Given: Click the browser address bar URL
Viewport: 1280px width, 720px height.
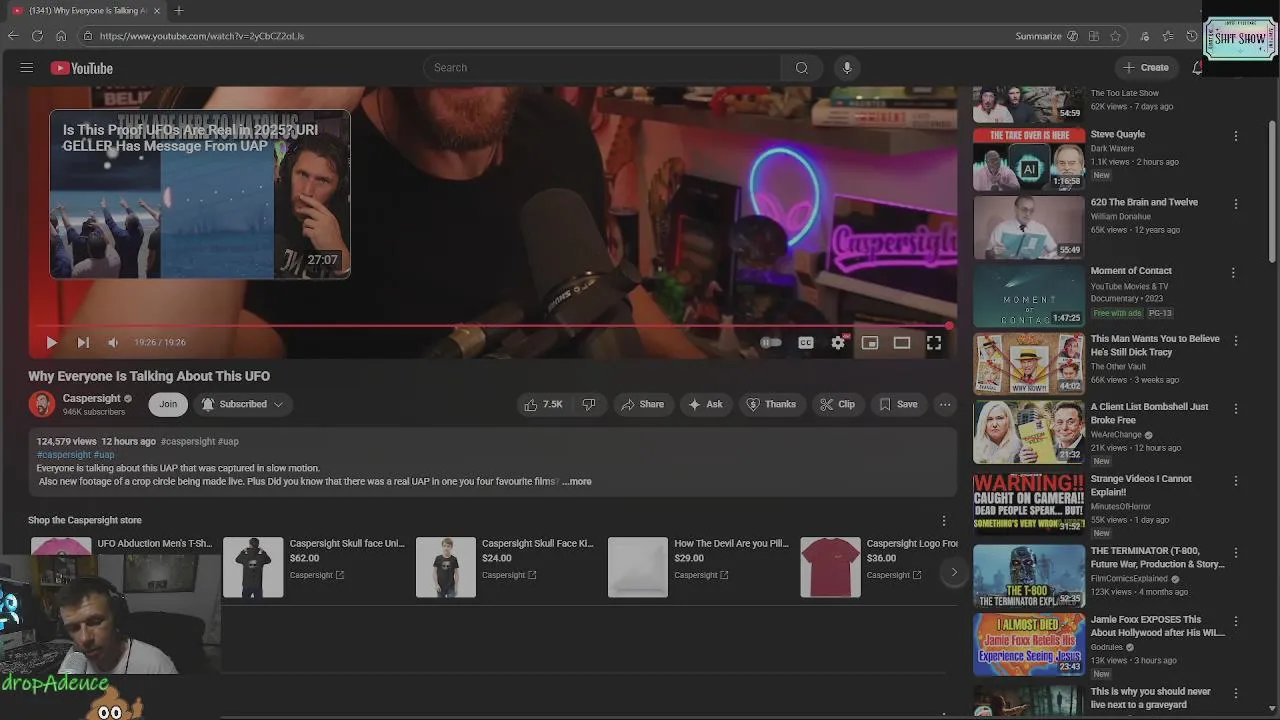Looking at the screenshot, I should (202, 36).
